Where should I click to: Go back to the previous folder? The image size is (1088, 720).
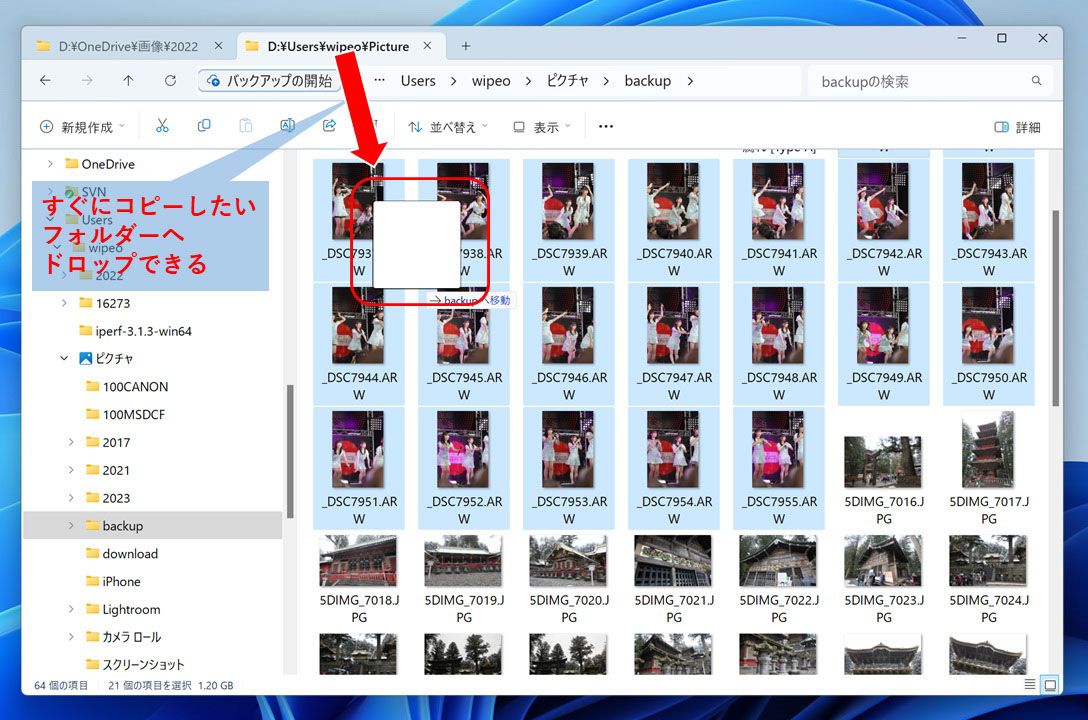(45, 80)
